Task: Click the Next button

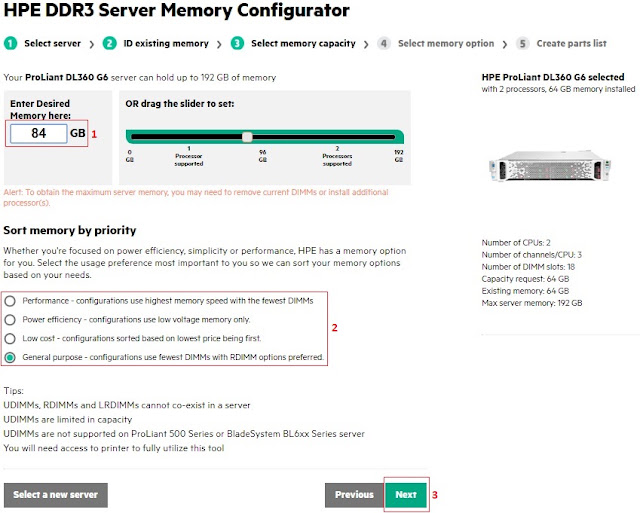Action: coord(406,495)
